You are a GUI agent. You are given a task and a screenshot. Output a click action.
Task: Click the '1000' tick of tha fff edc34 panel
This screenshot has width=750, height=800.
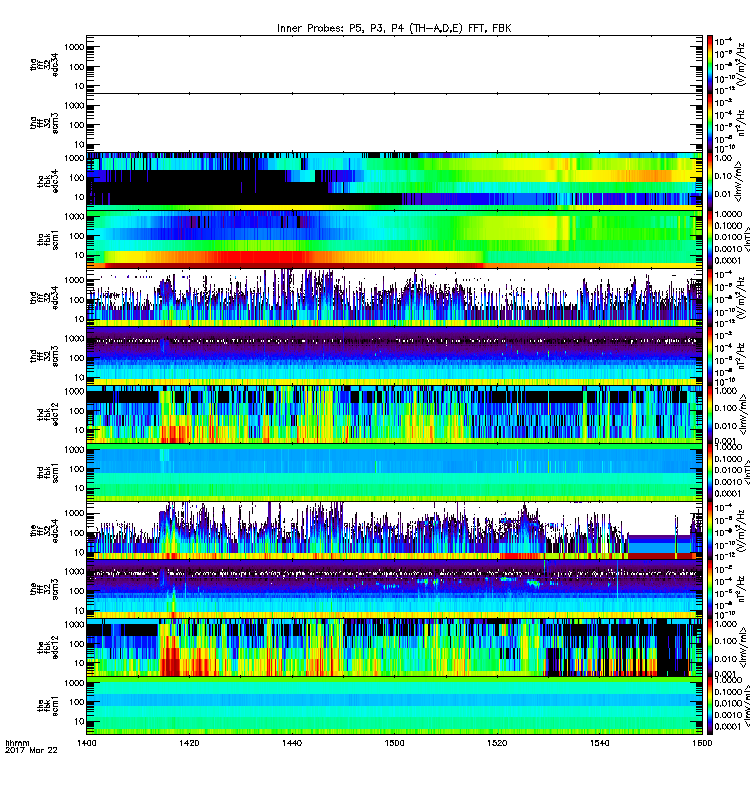click(74, 47)
